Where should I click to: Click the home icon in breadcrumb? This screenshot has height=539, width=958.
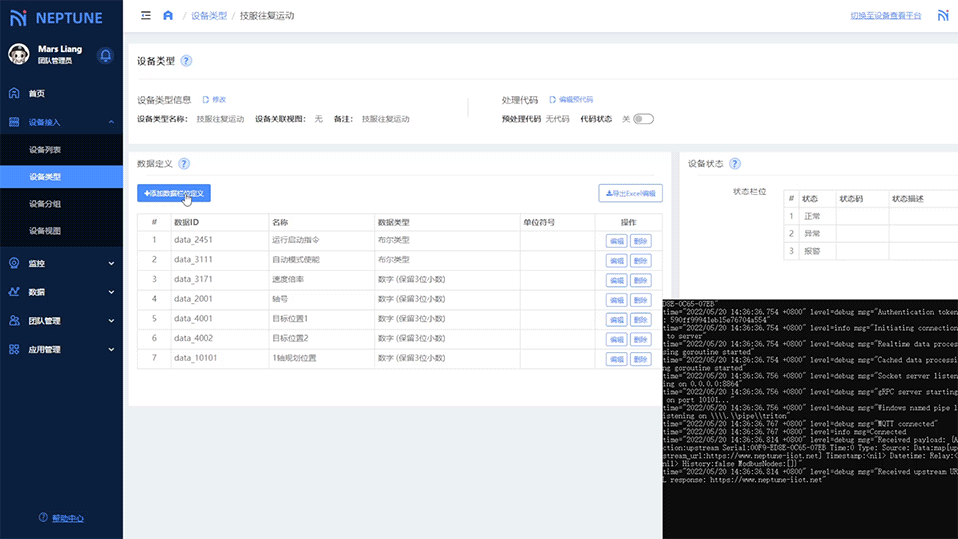168,16
